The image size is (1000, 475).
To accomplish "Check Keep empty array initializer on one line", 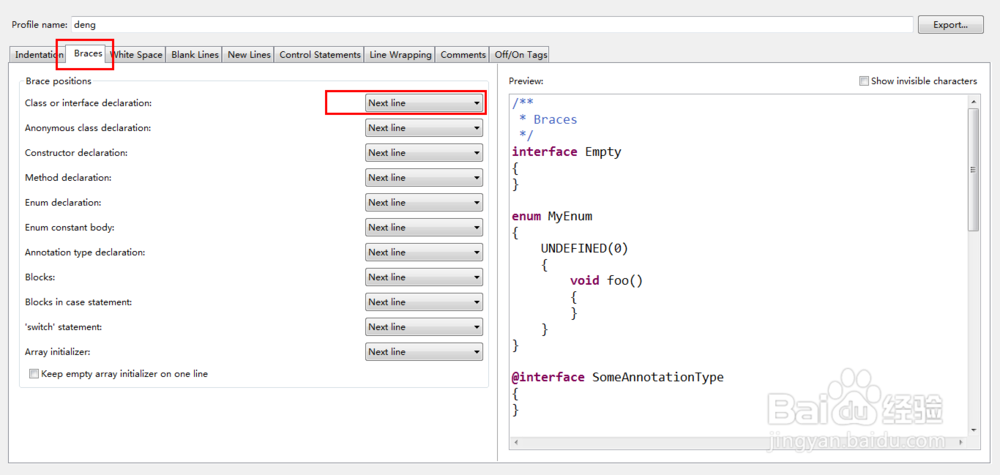I will point(34,374).
